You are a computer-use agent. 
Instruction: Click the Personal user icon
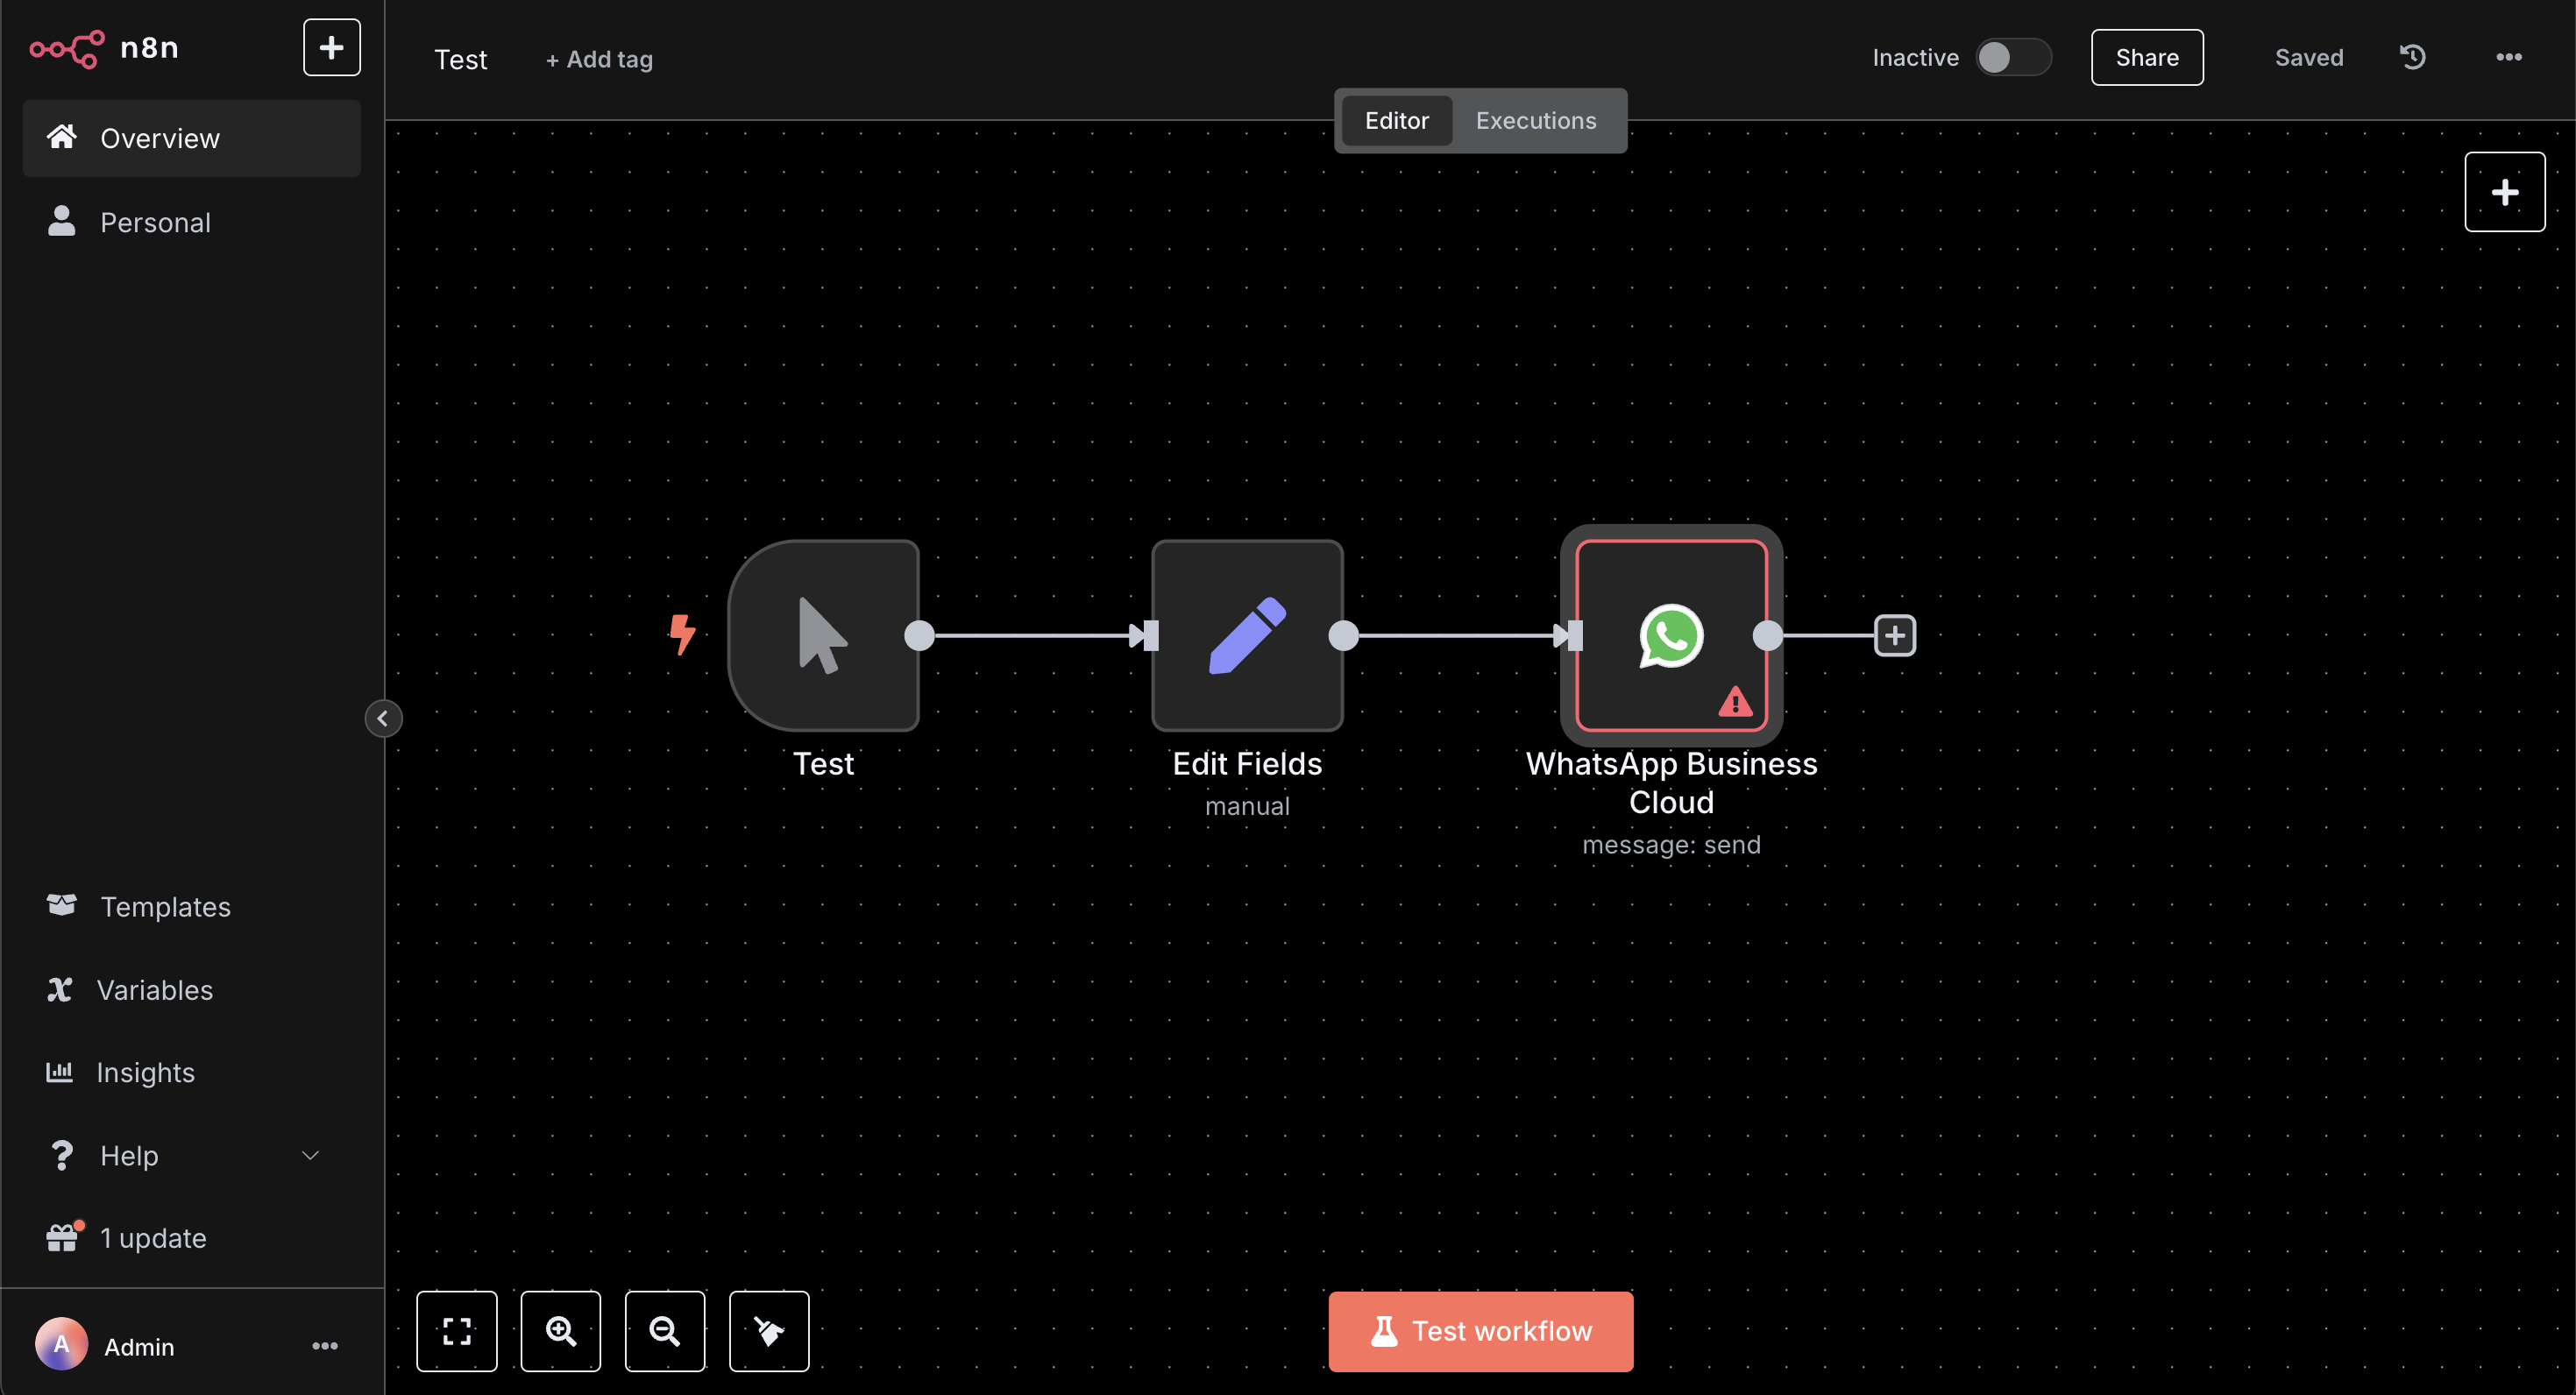[x=62, y=221]
